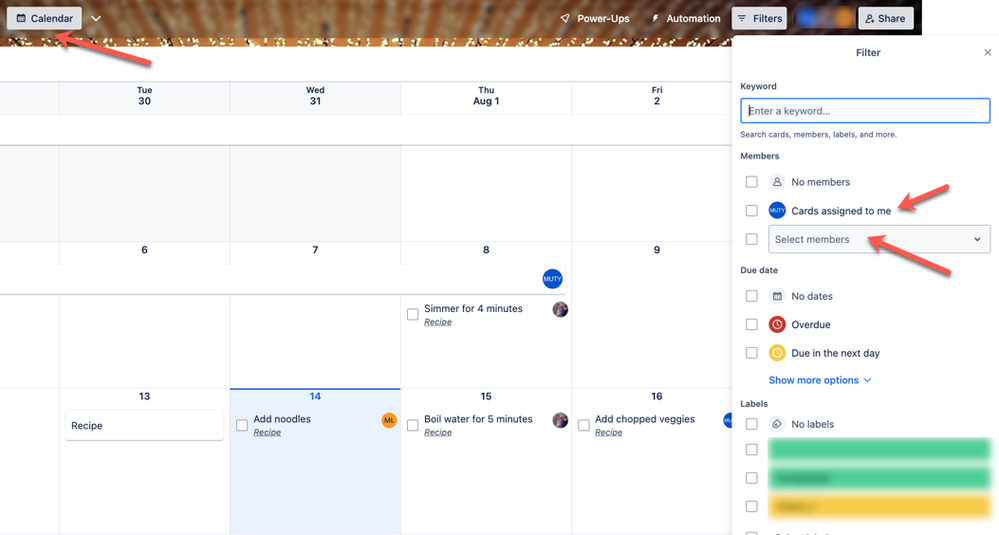999x535 pixels.
Task: Click the No dates calendar icon
Action: tap(777, 296)
